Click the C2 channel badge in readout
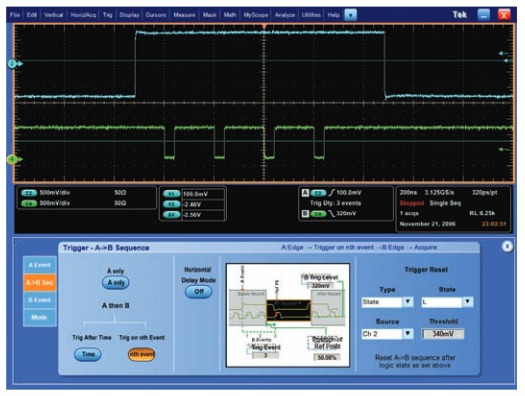The height and width of the screenshot is (396, 525). coord(29,193)
